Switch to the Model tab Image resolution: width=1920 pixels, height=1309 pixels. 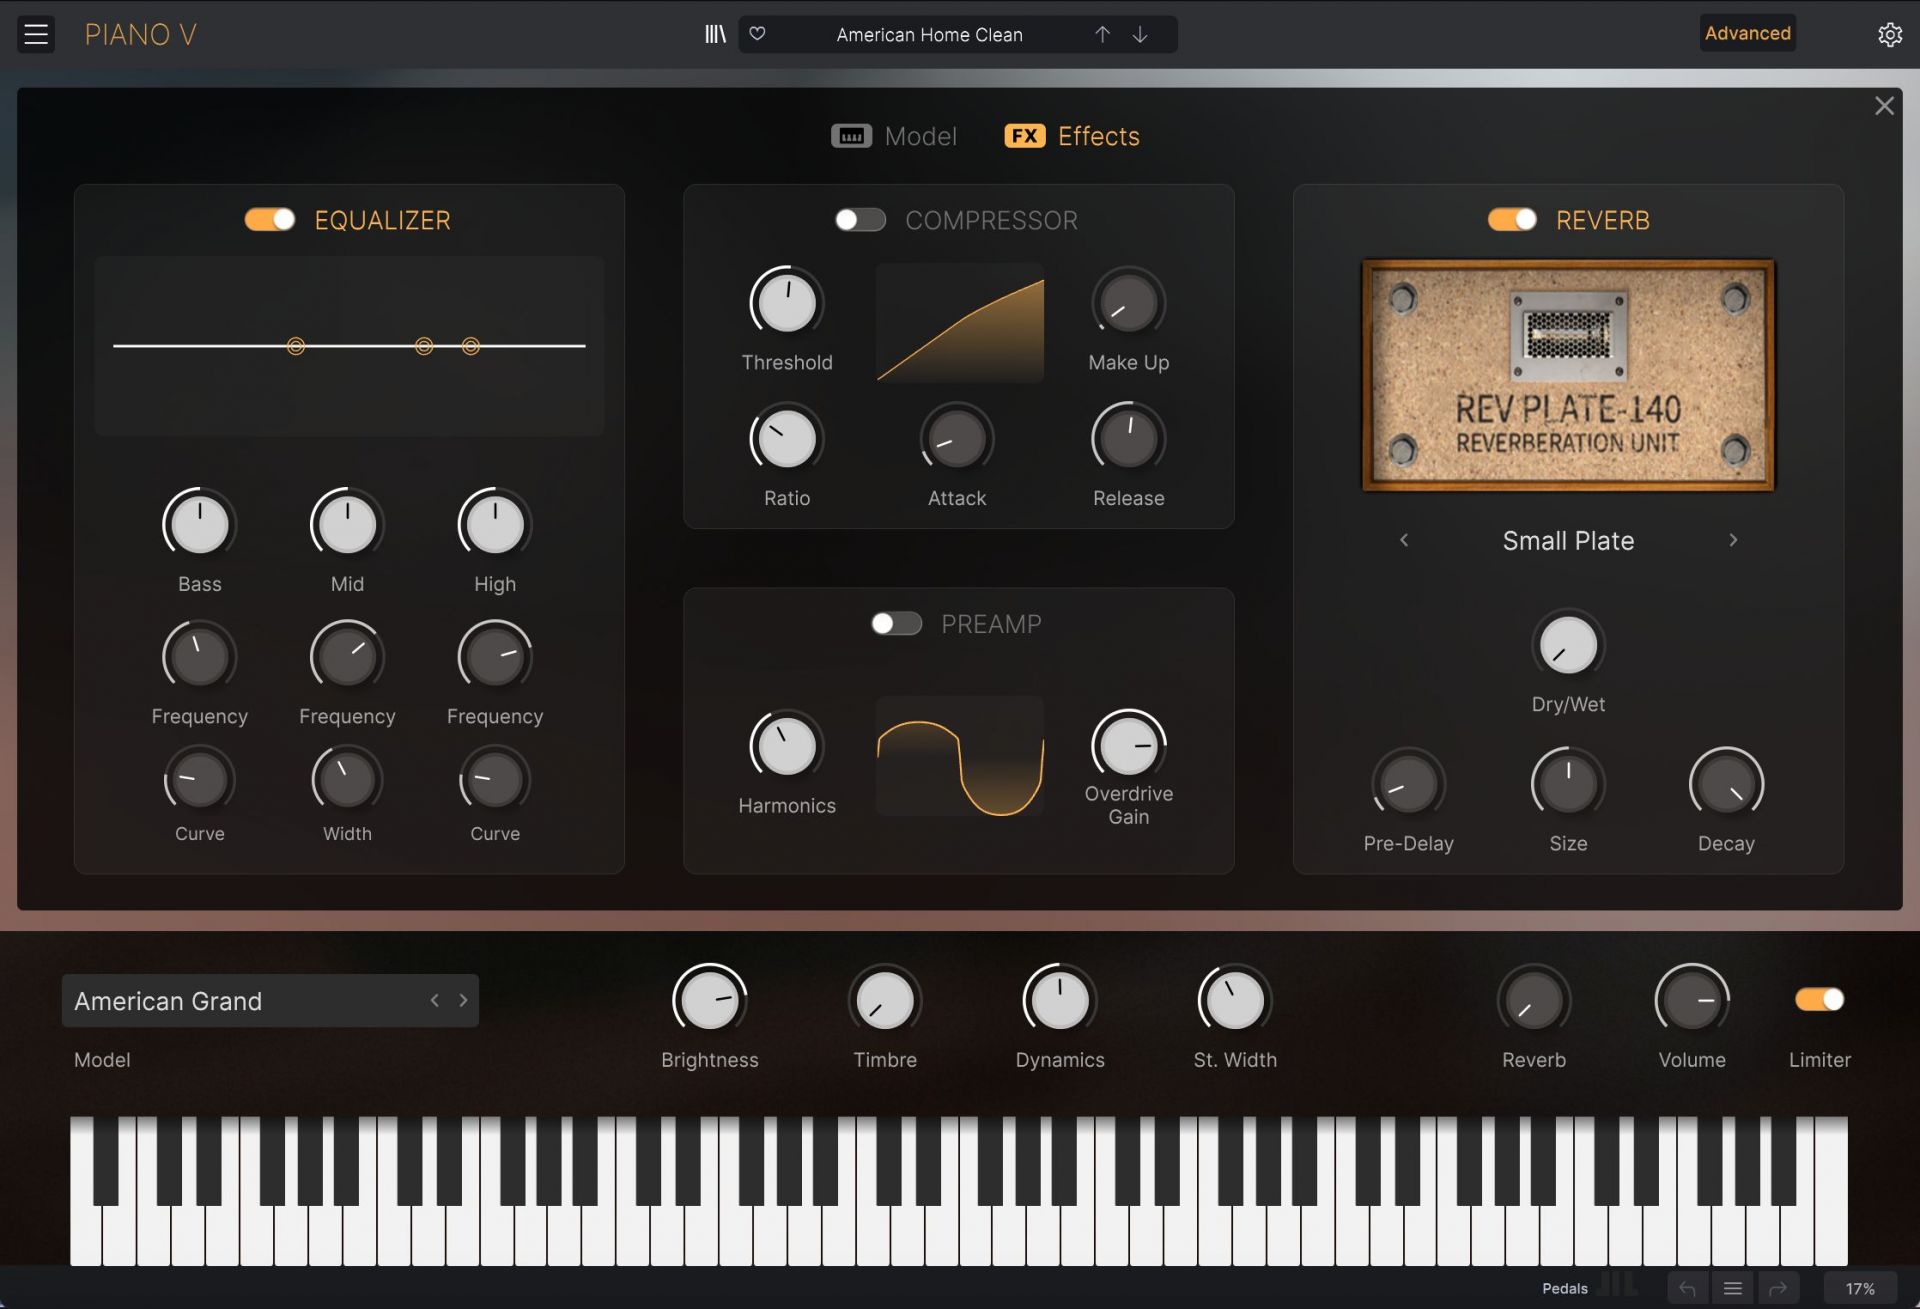click(894, 136)
